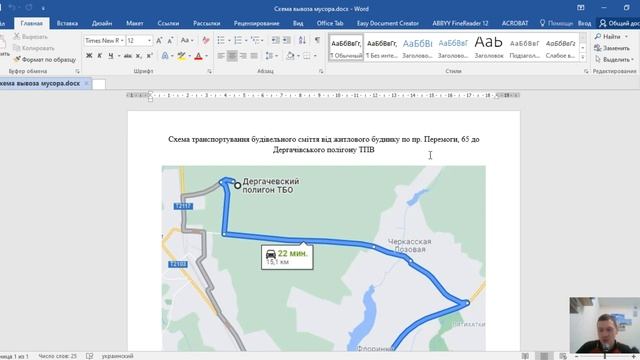The image size is (640, 360).
Task: Open the Font dialog launcher
Action: [209, 71]
